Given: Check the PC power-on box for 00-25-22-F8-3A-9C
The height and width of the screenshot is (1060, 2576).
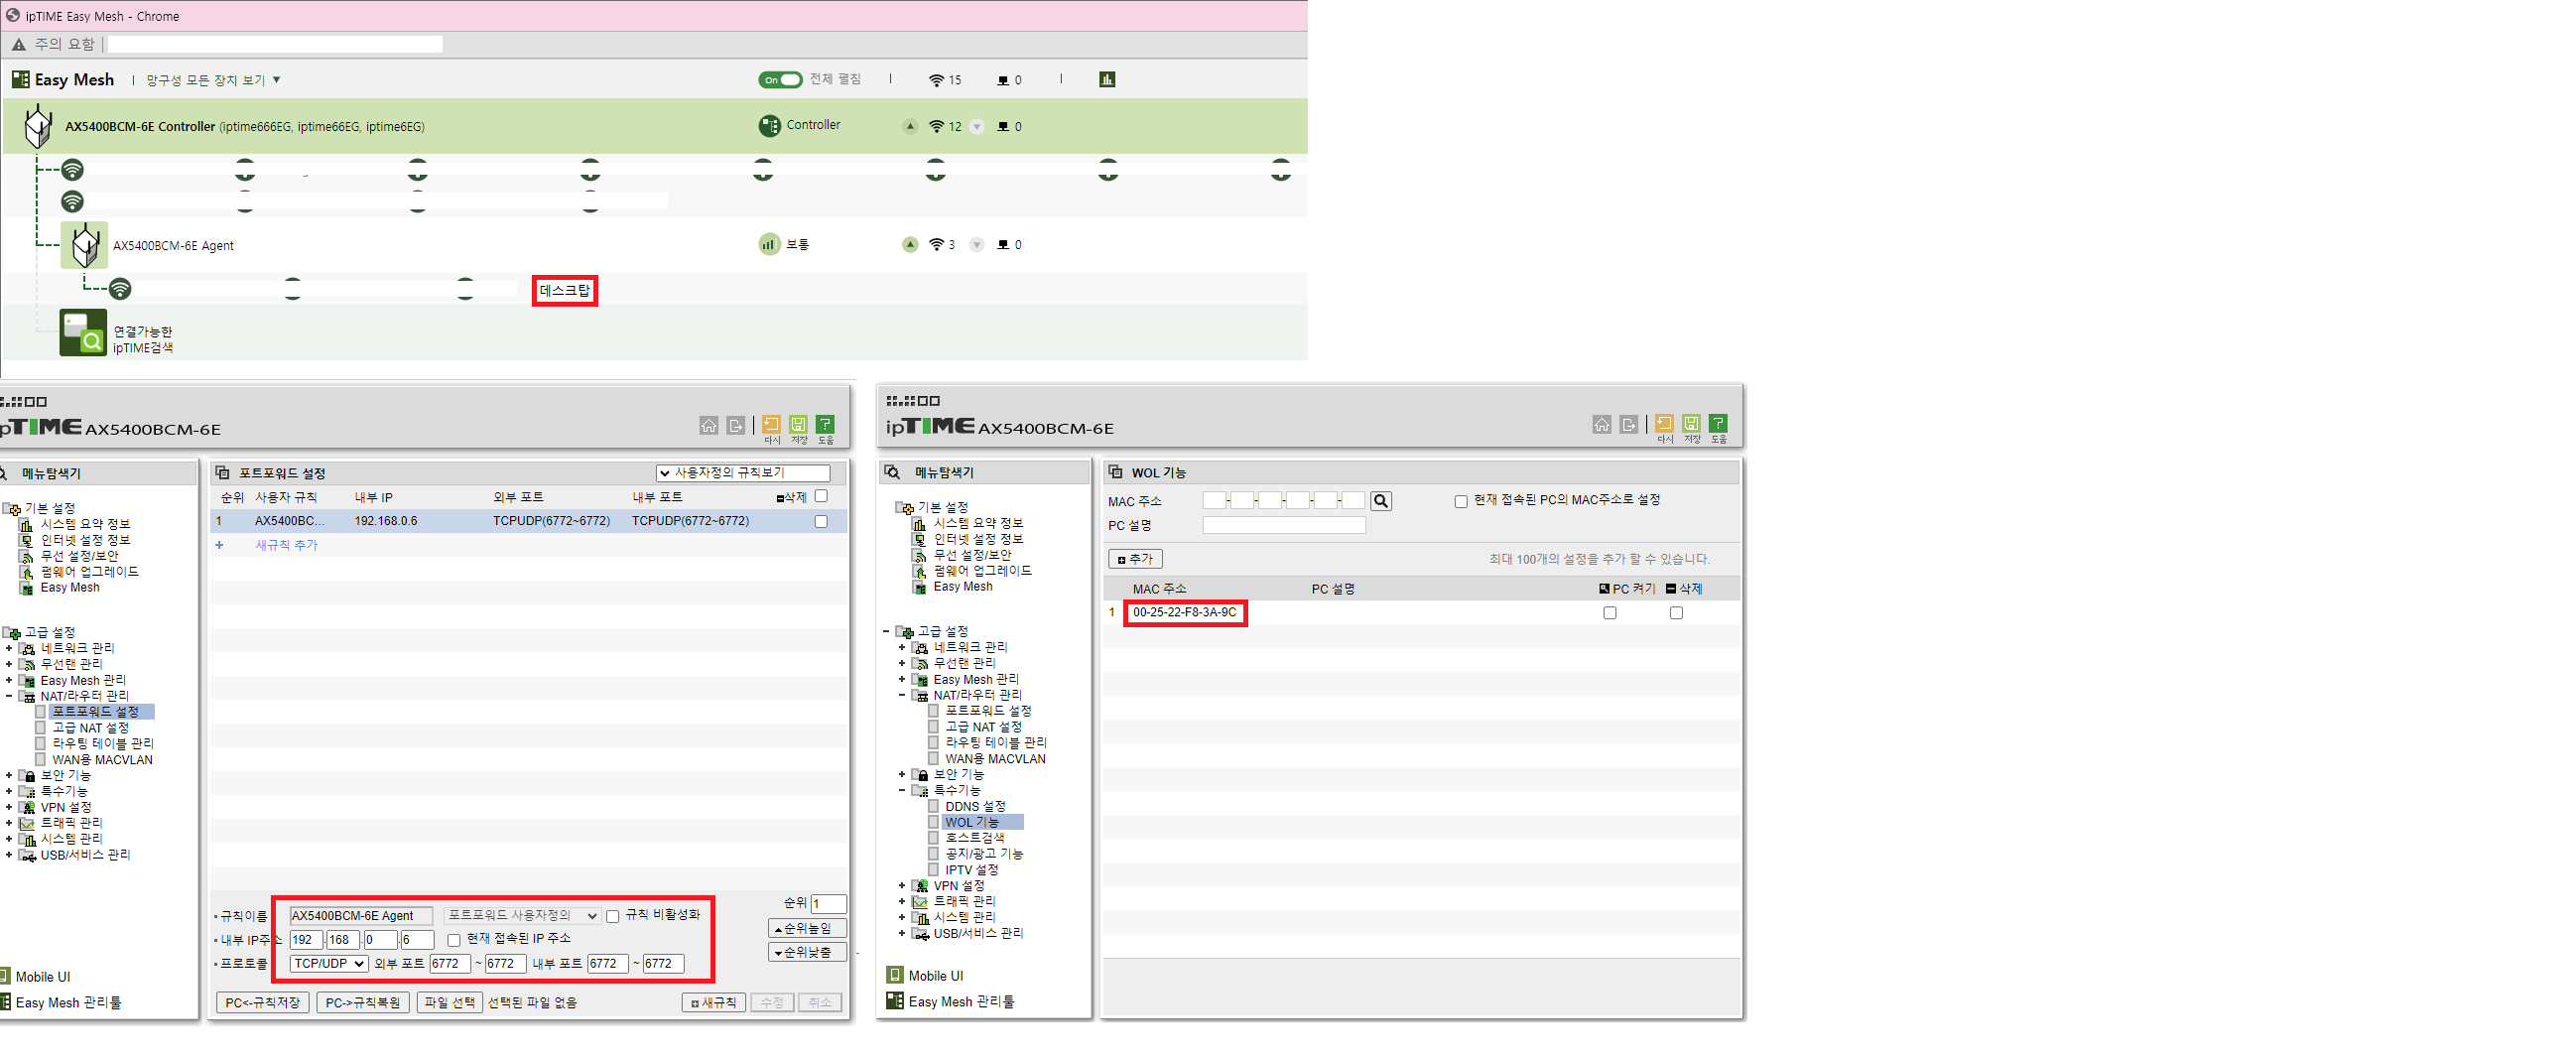Looking at the screenshot, I should coord(1609,613).
